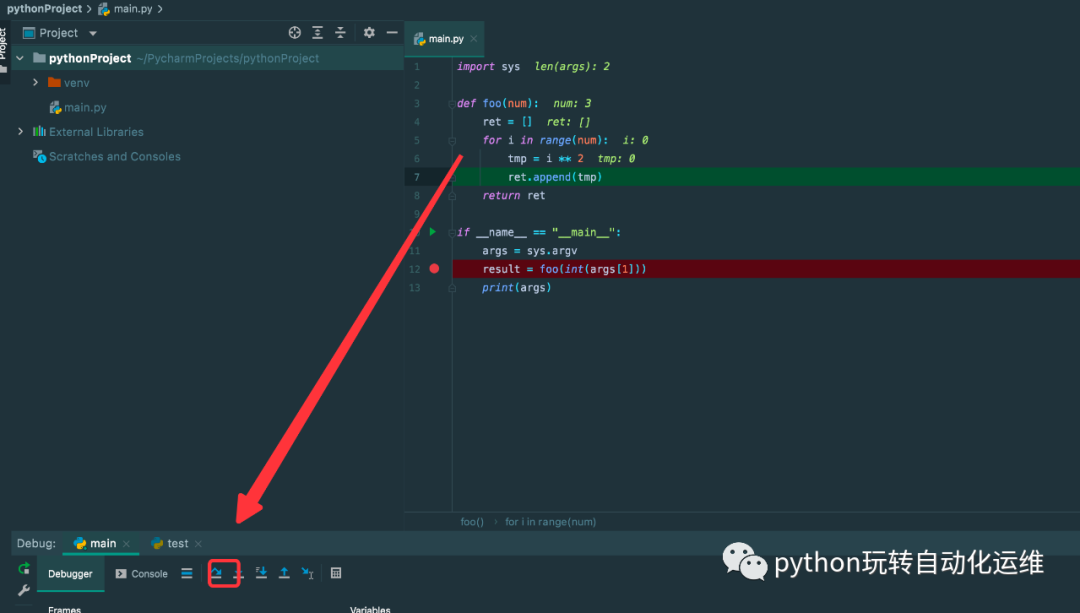Image resolution: width=1080 pixels, height=613 pixels.
Task: Click the Locate target icon in Project panel
Action: pyautogui.click(x=295, y=32)
